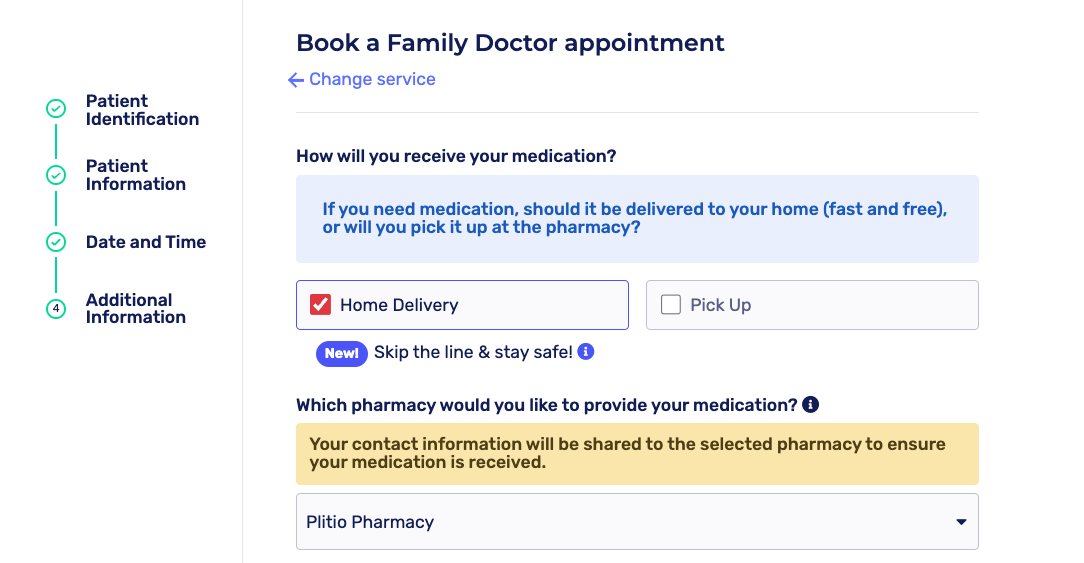Open the Date and Time step

click(146, 242)
